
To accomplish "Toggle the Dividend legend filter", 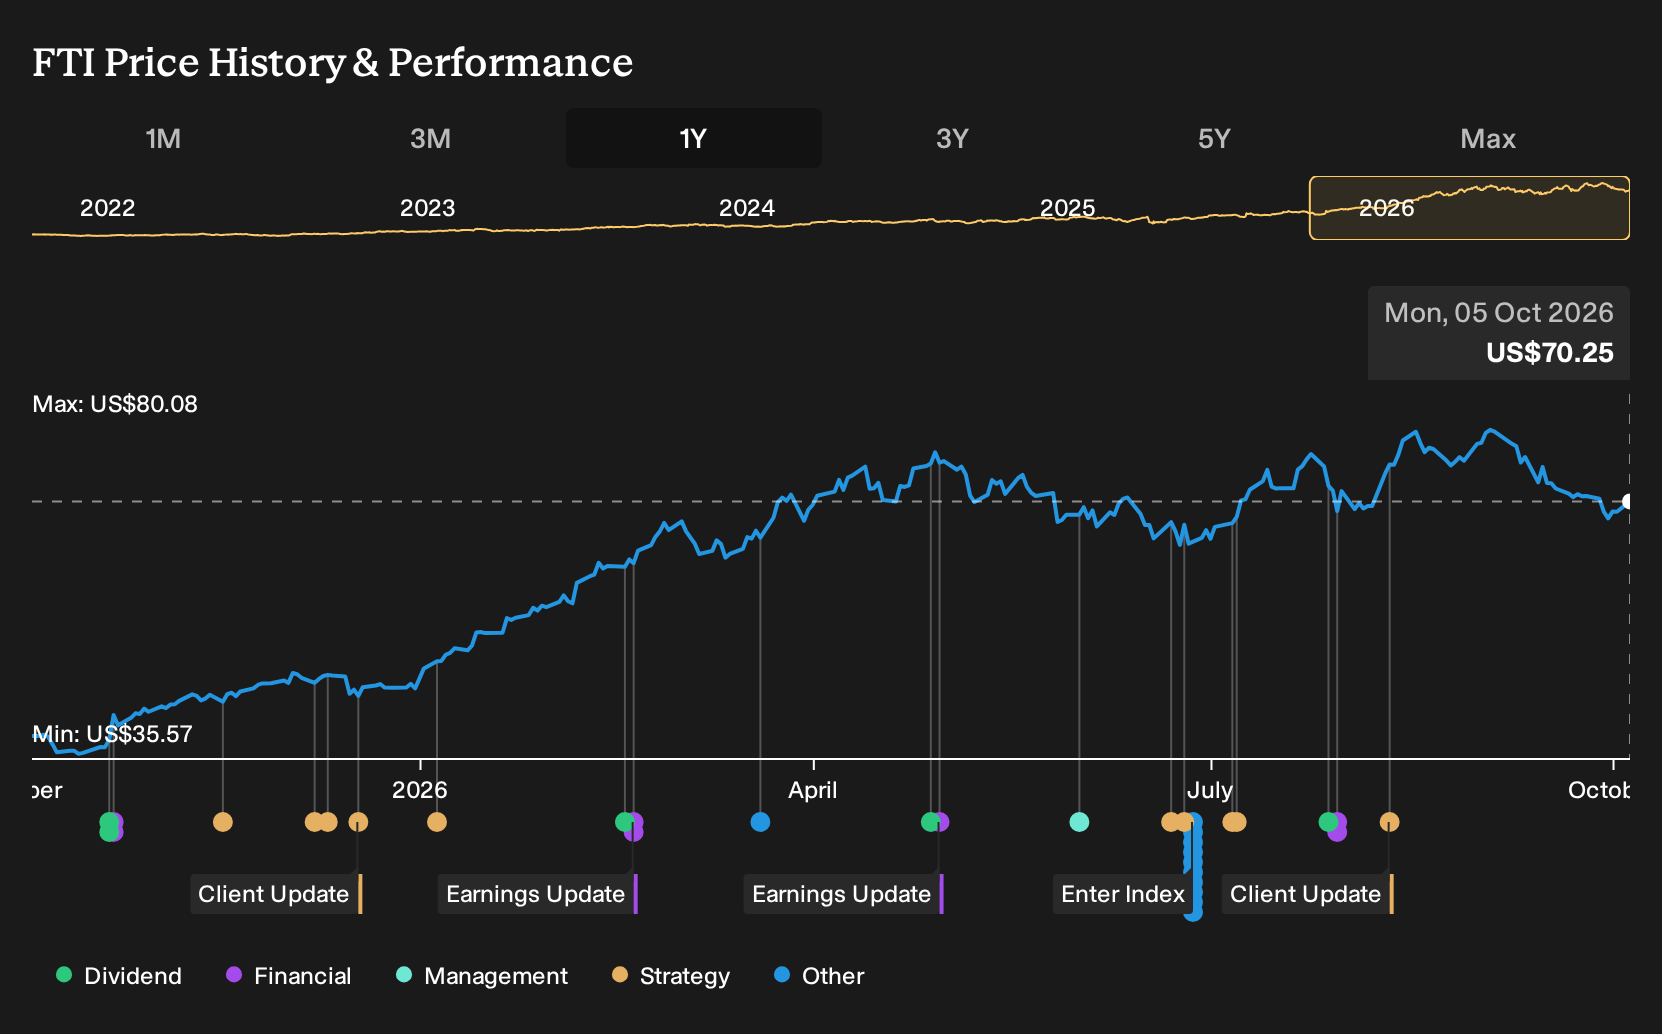I will (x=119, y=975).
